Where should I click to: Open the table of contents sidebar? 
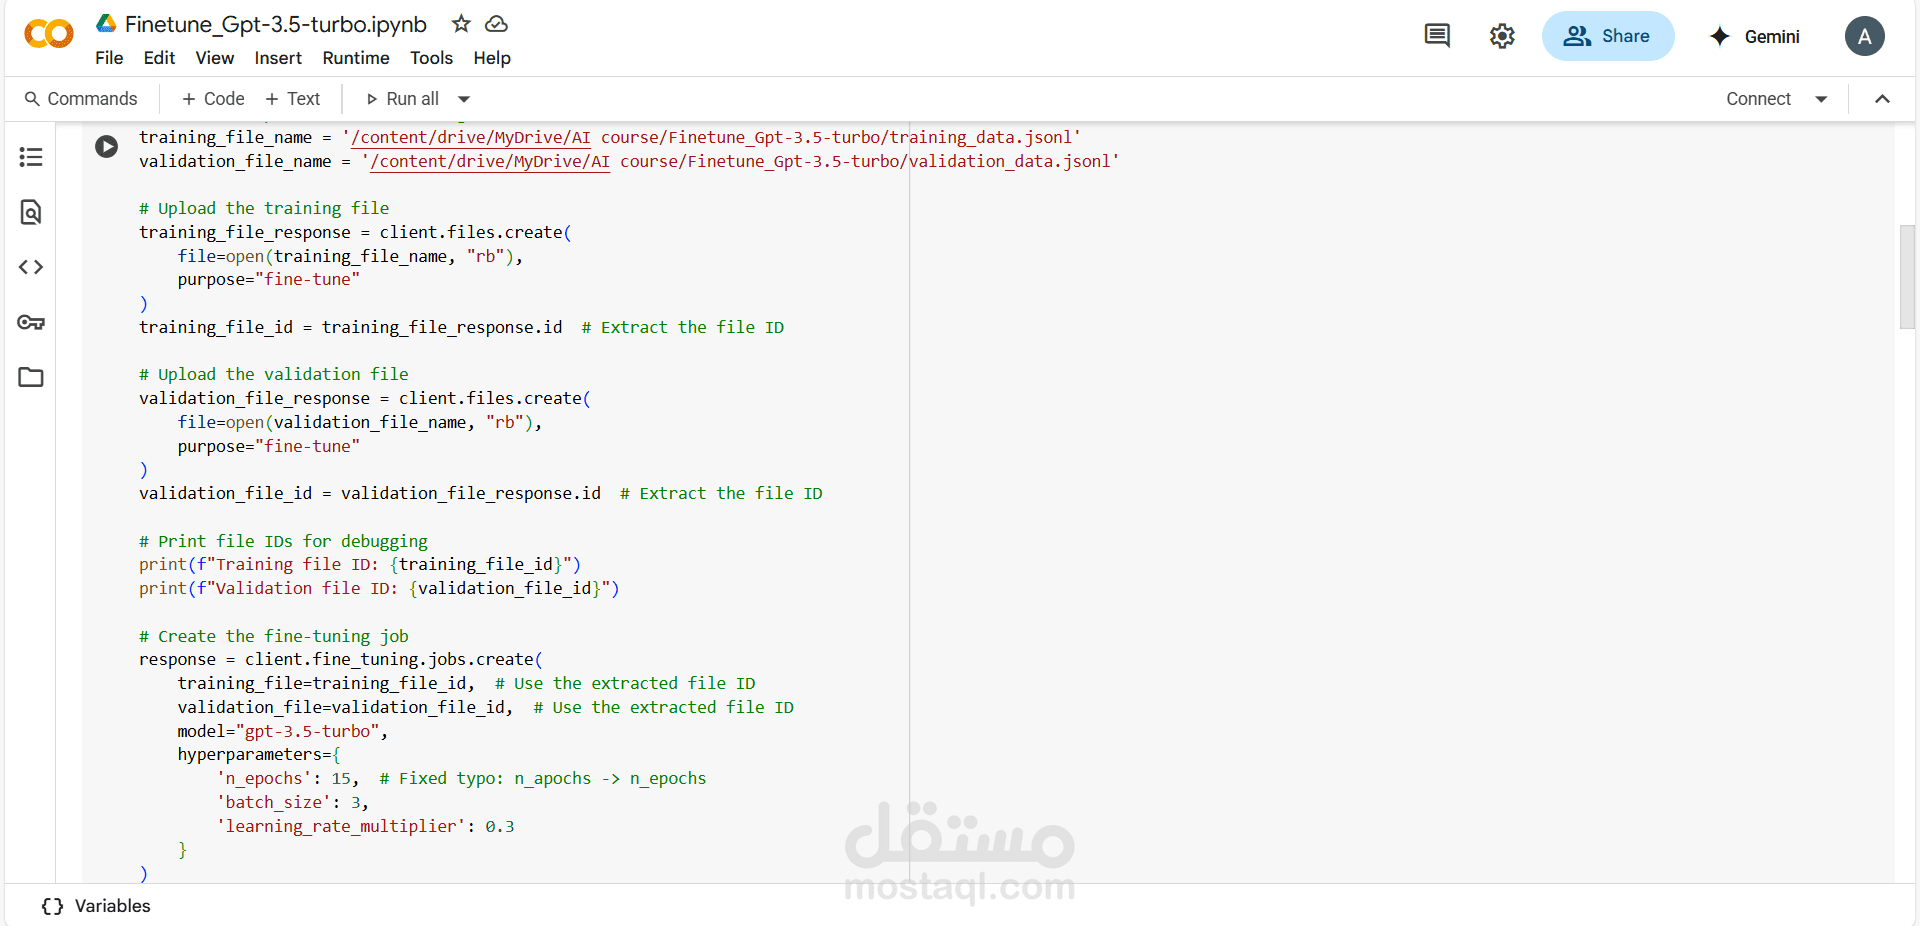(31, 157)
